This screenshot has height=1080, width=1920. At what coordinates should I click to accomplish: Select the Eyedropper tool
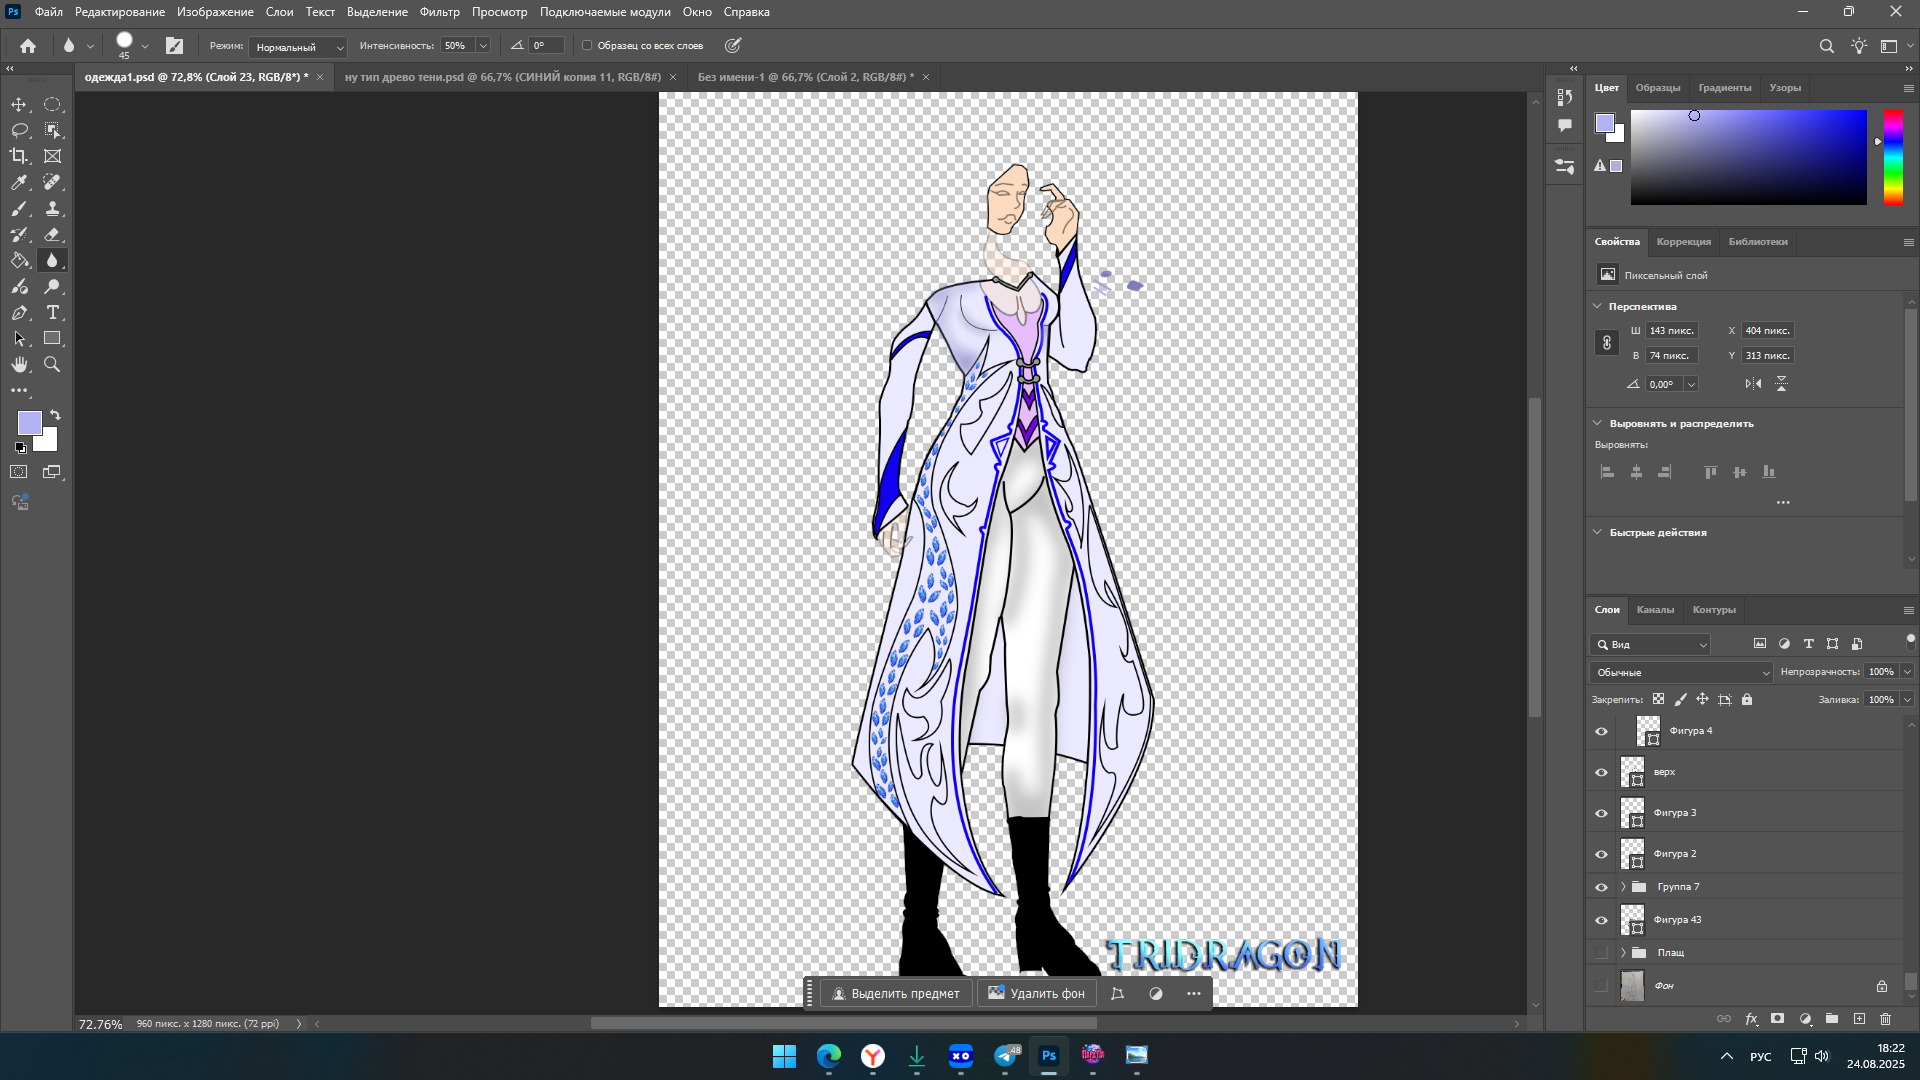(x=19, y=182)
